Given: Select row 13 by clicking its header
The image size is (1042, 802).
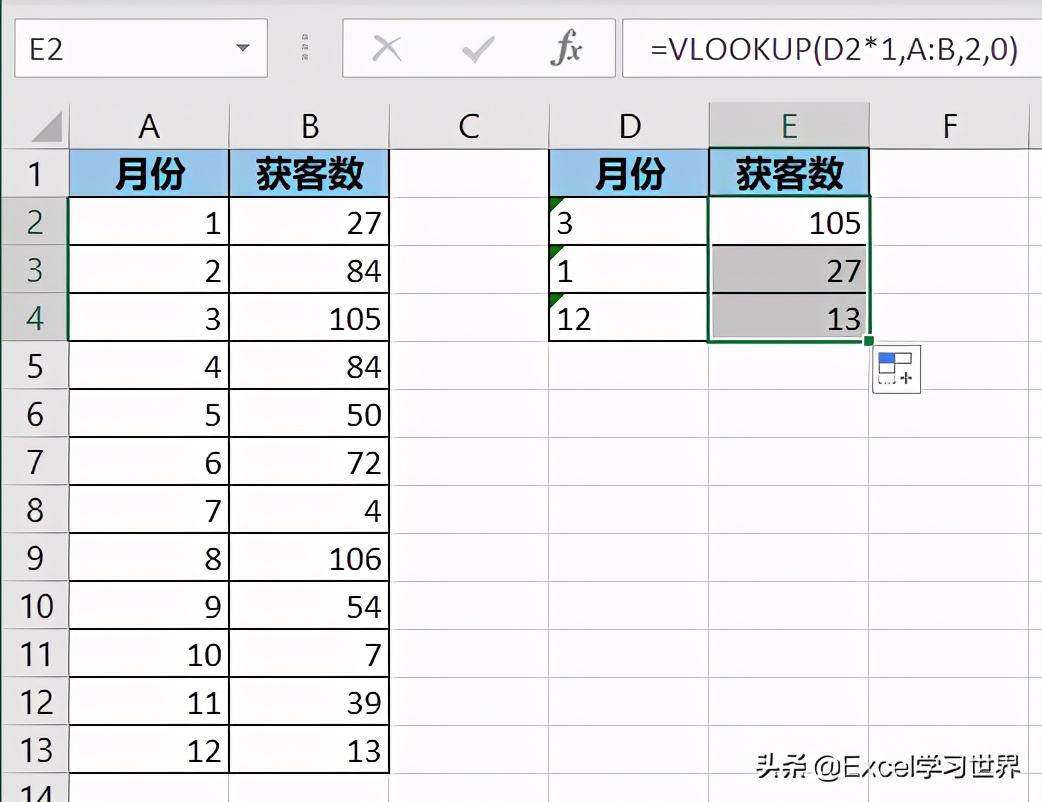Looking at the screenshot, I should [35, 750].
